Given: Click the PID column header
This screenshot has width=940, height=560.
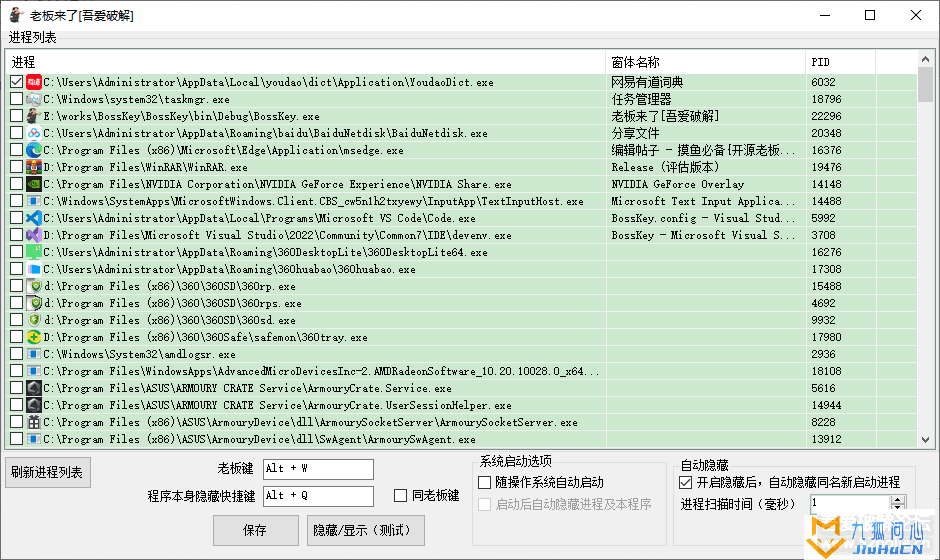Looking at the screenshot, I should (840, 62).
